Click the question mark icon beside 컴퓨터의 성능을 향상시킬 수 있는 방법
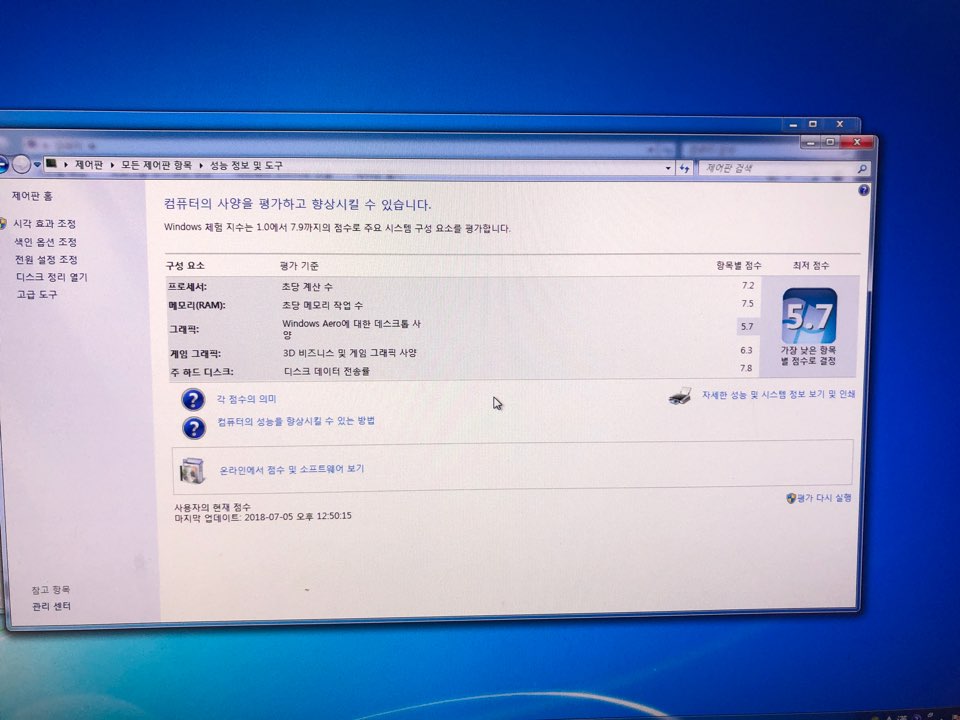The height and width of the screenshot is (720, 960). click(194, 427)
